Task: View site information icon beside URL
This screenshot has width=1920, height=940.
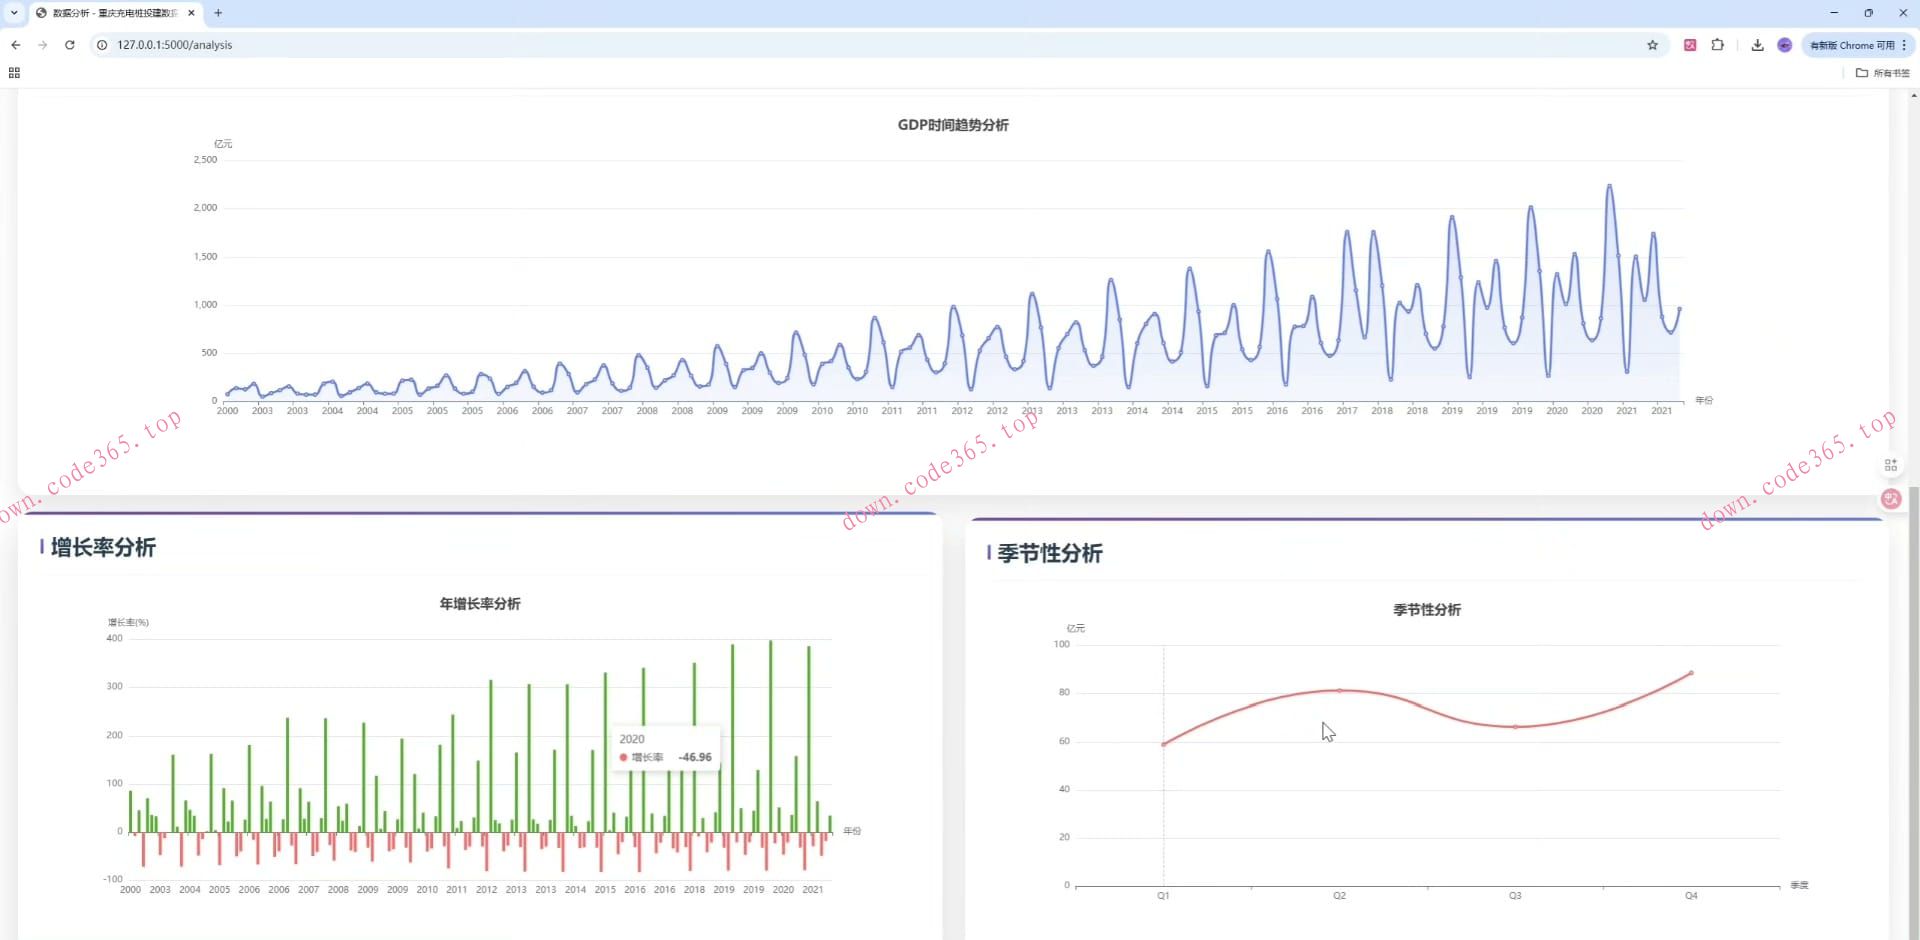Action: (x=102, y=45)
